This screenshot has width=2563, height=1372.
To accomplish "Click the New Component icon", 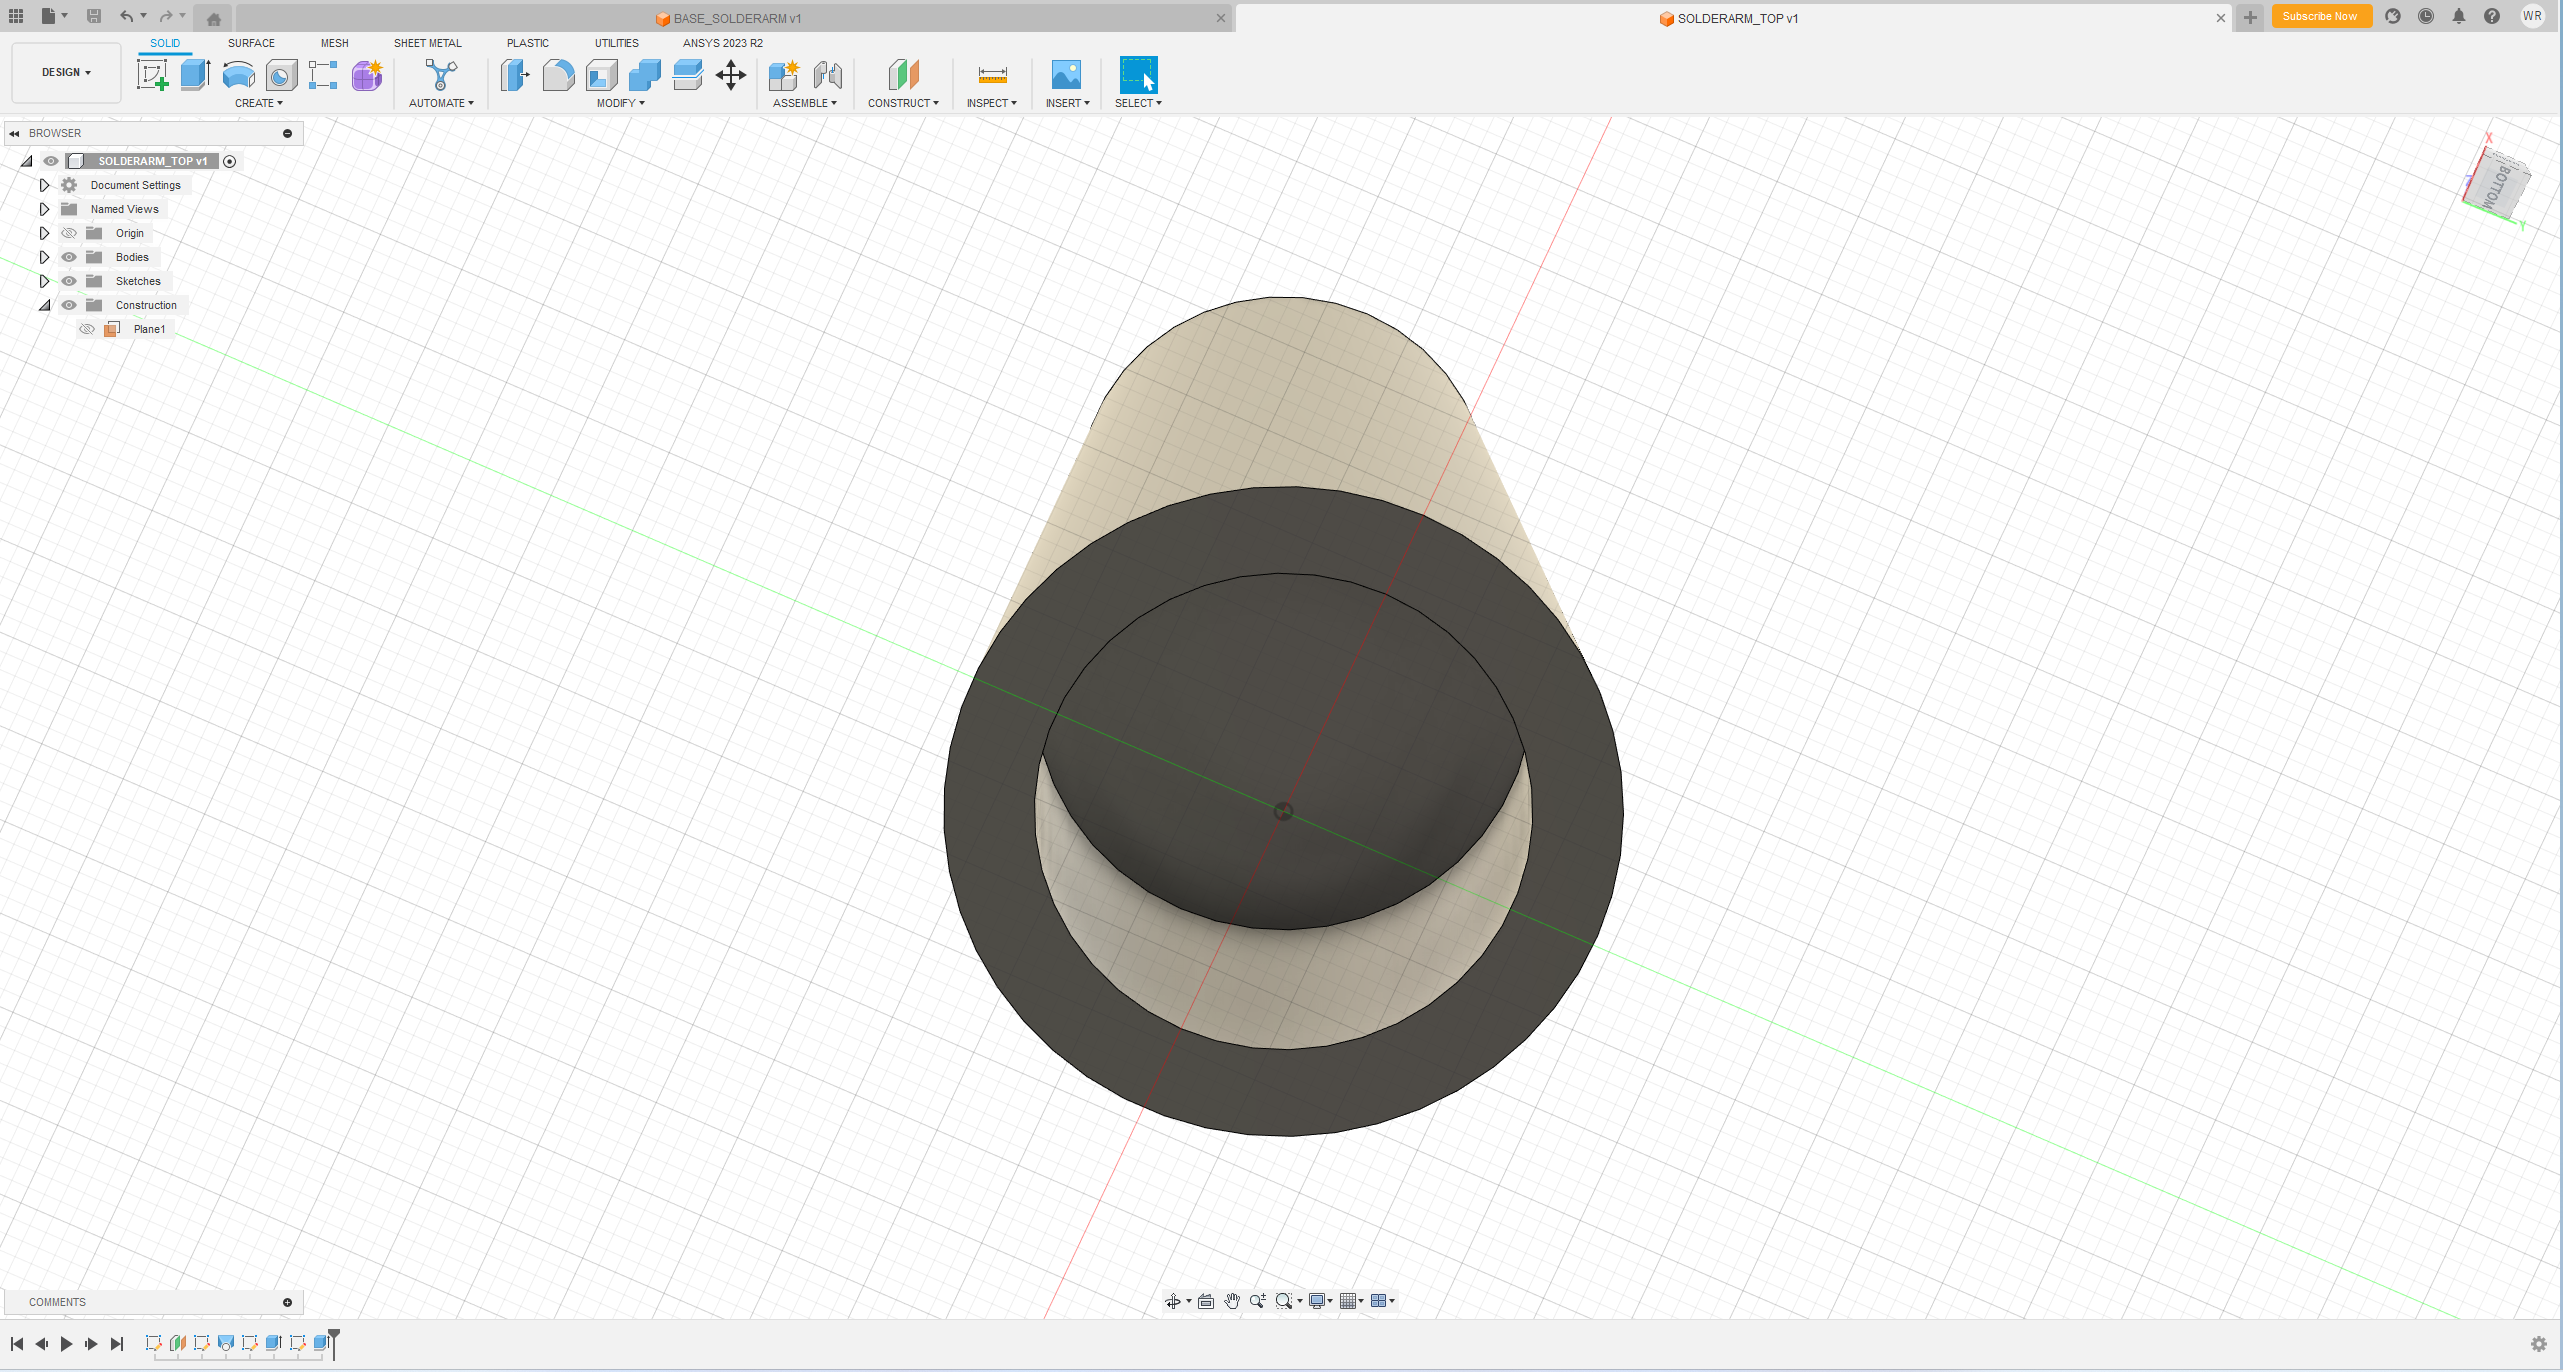I will point(784,75).
